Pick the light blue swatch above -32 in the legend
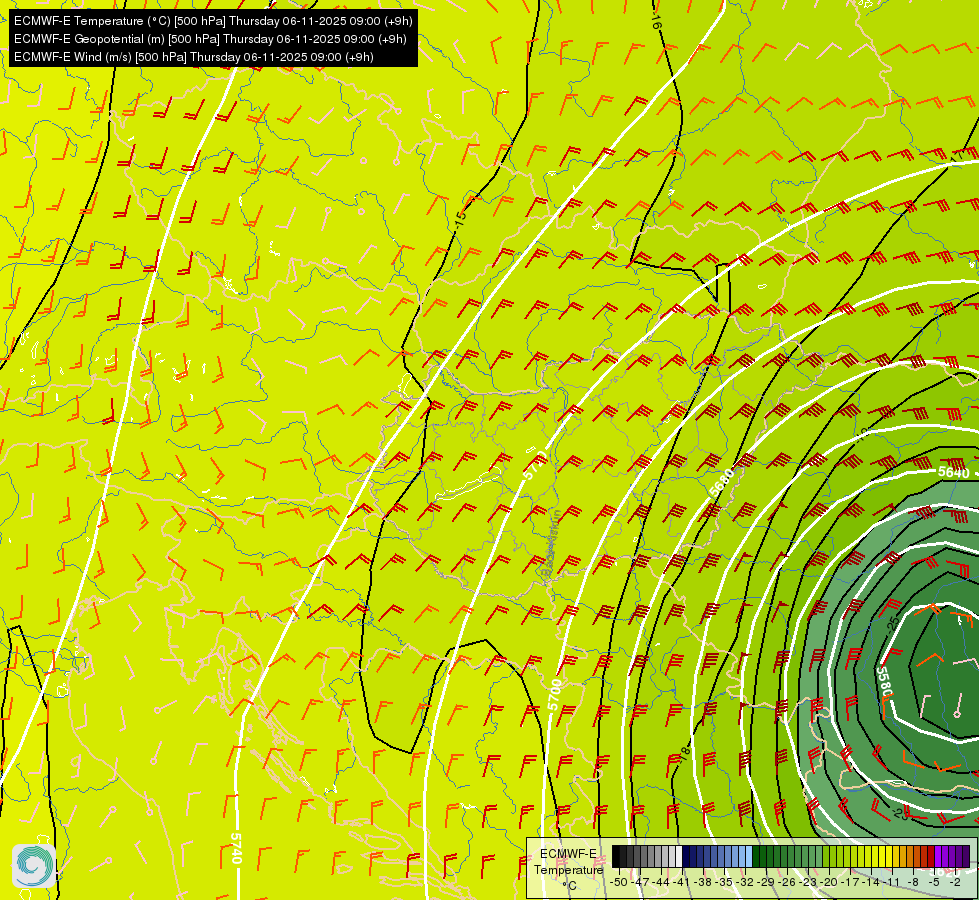The height and width of the screenshot is (900, 979). point(749,856)
